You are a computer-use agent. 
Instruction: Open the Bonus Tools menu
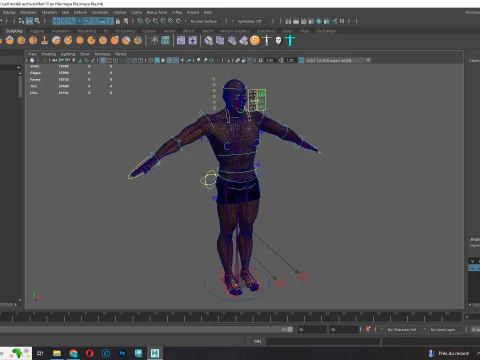[x=157, y=12]
